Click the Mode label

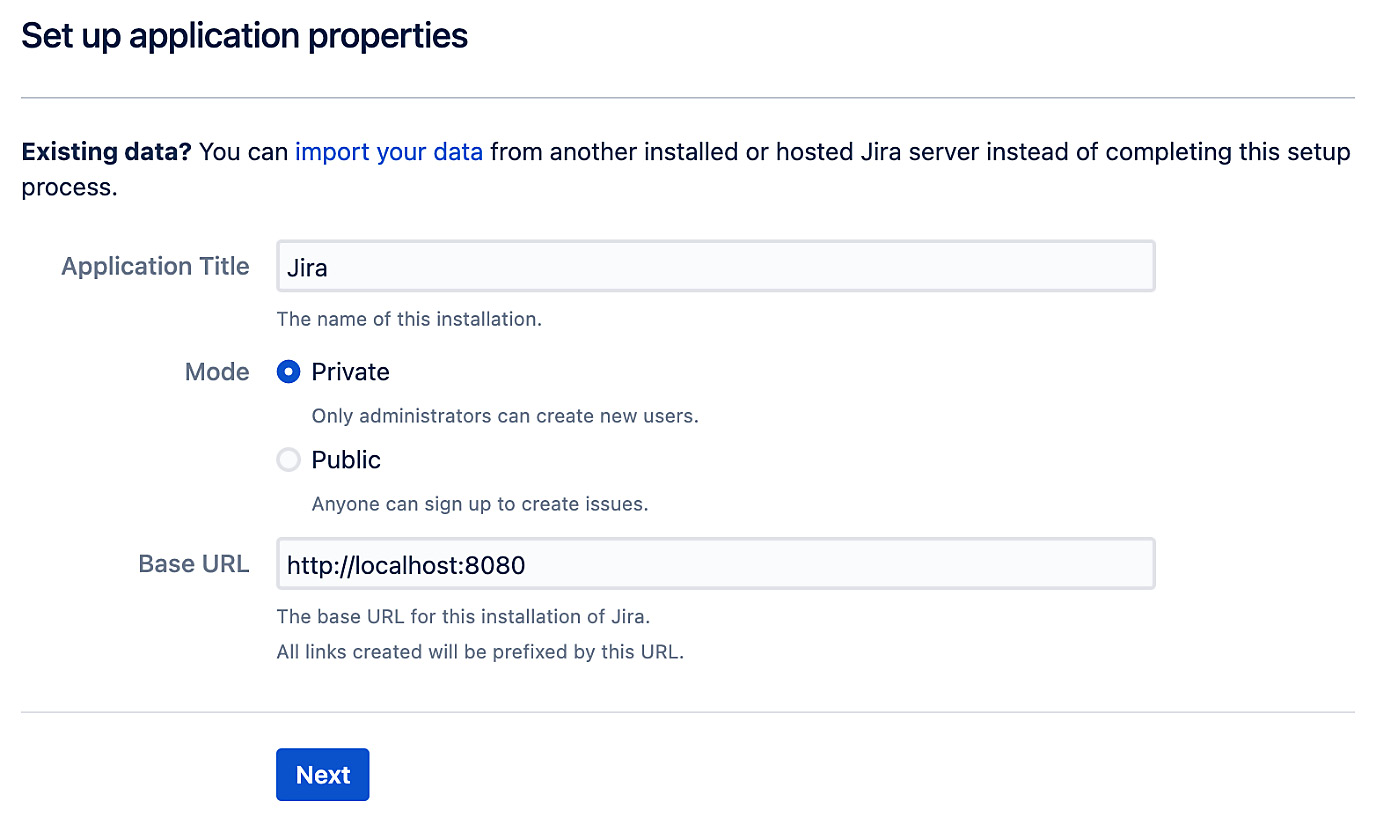coord(217,371)
